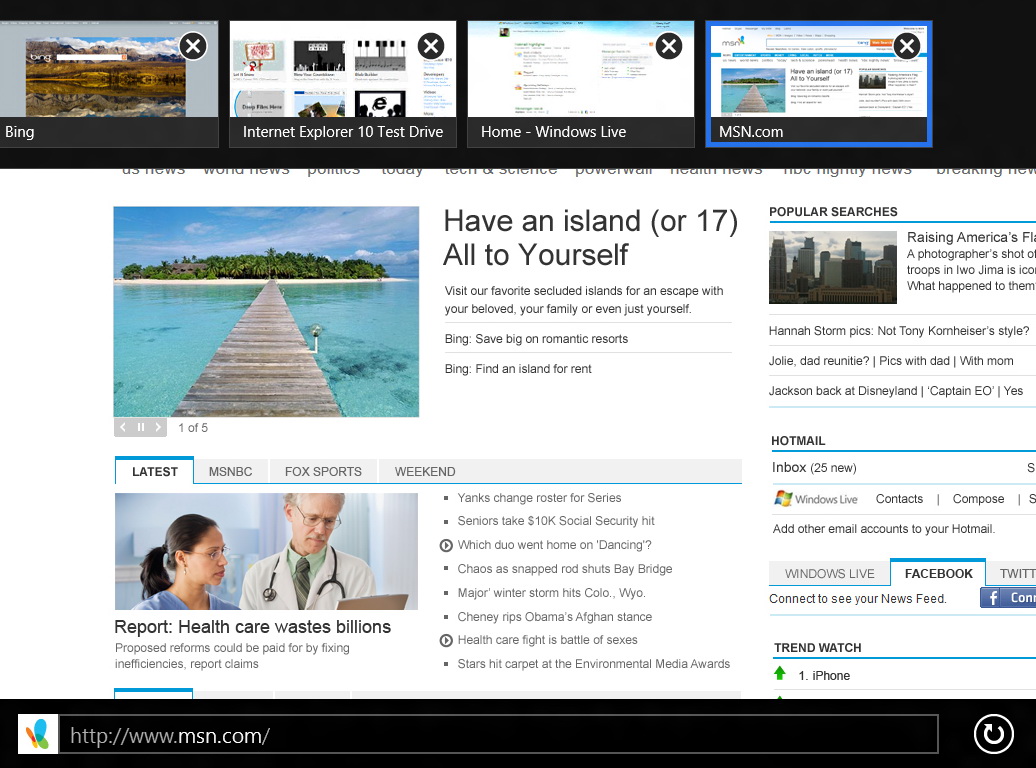Click video icon beside 'Health care fight'
1036x768 pixels.
(x=446, y=640)
